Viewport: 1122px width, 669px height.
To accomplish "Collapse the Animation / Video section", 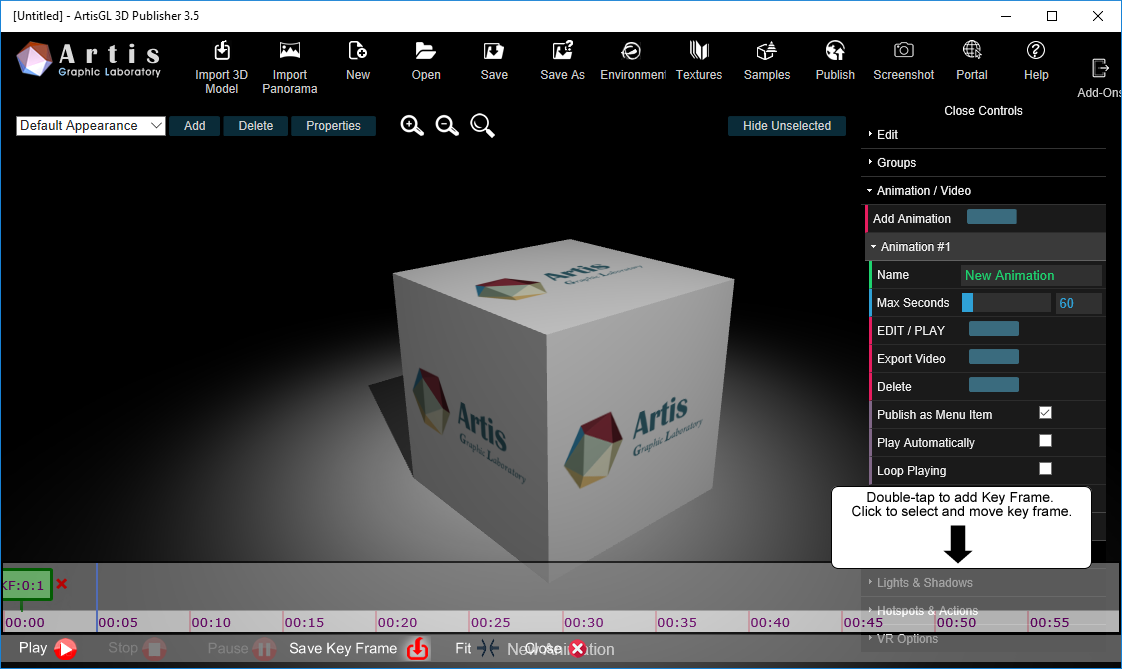I will pos(983,190).
